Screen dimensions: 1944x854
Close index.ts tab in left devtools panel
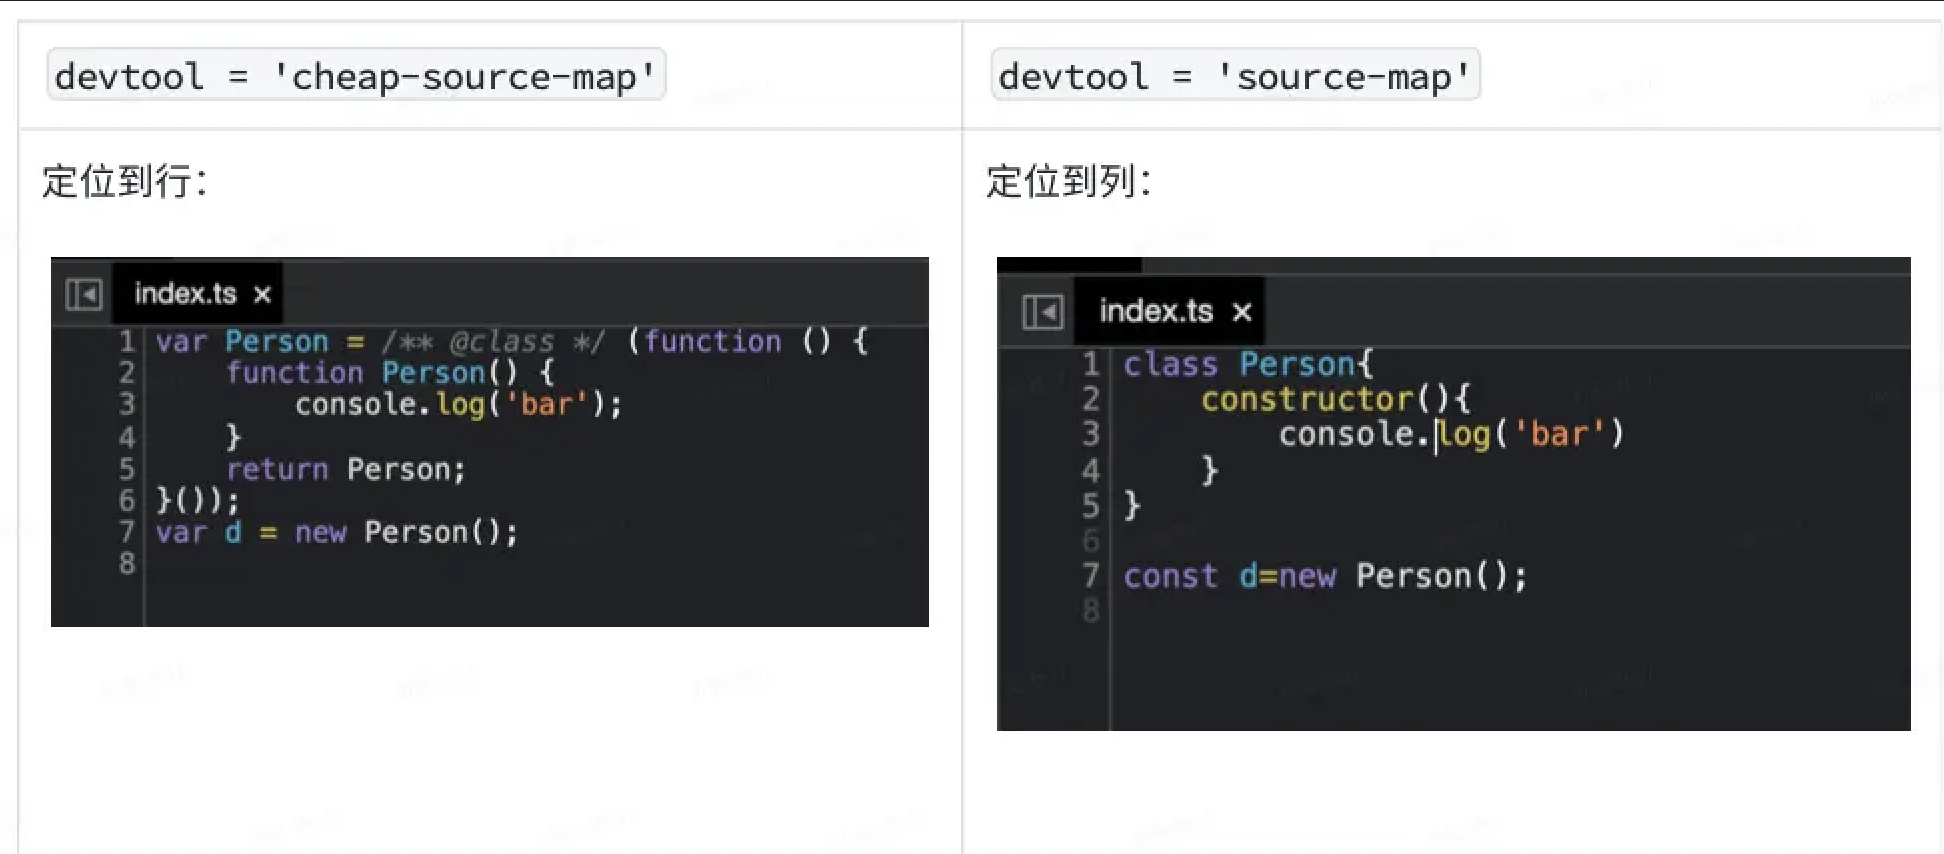pos(262,295)
